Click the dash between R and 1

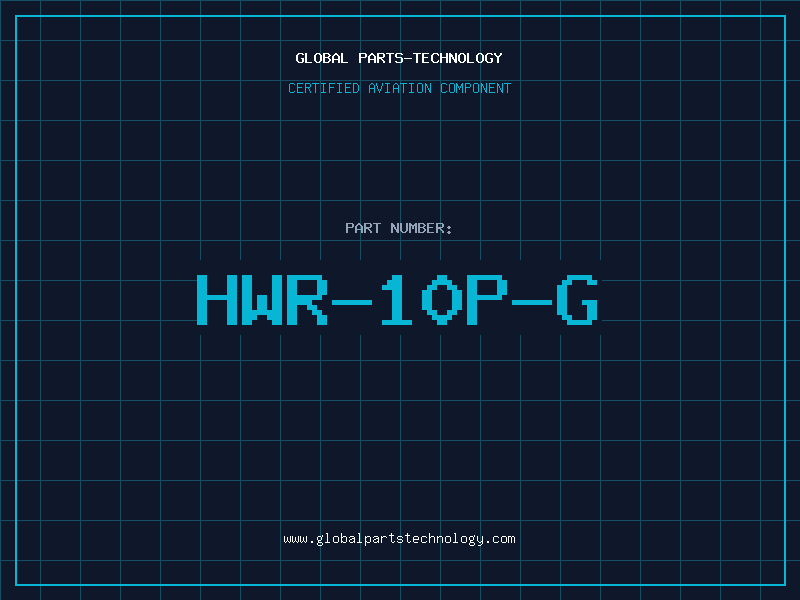tap(352, 302)
